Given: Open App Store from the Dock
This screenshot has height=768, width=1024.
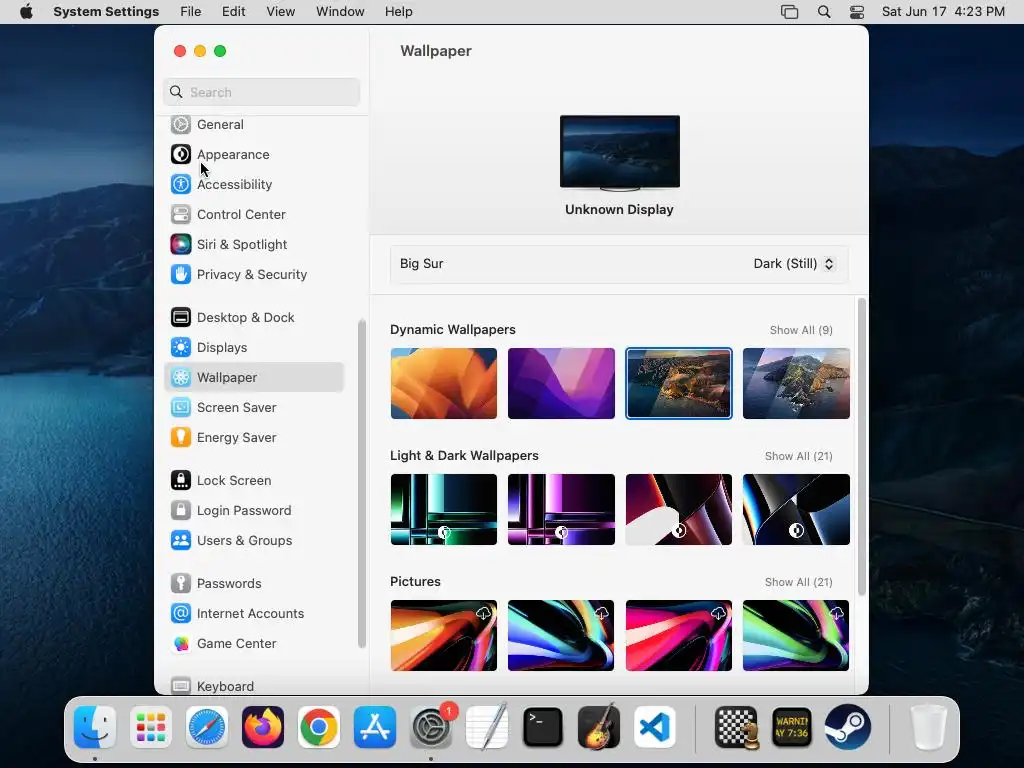Looking at the screenshot, I should tap(375, 727).
